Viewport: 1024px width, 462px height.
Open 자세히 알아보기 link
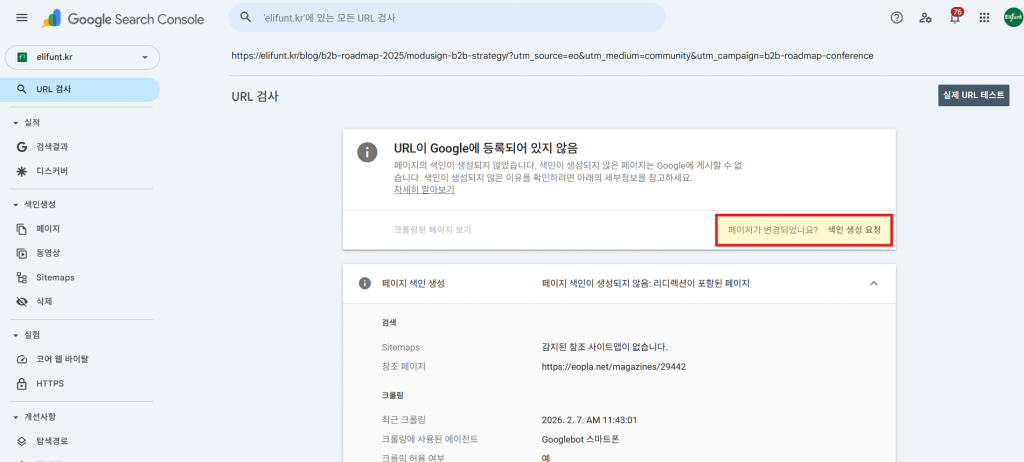click(x=424, y=189)
